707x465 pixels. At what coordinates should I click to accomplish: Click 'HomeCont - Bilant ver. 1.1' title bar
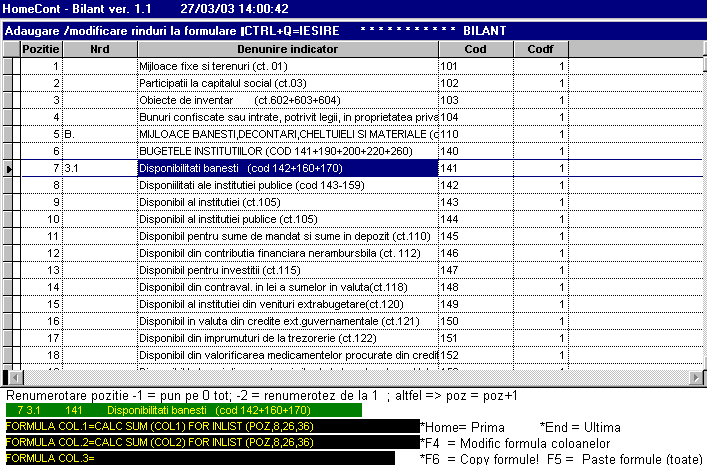pos(77,9)
